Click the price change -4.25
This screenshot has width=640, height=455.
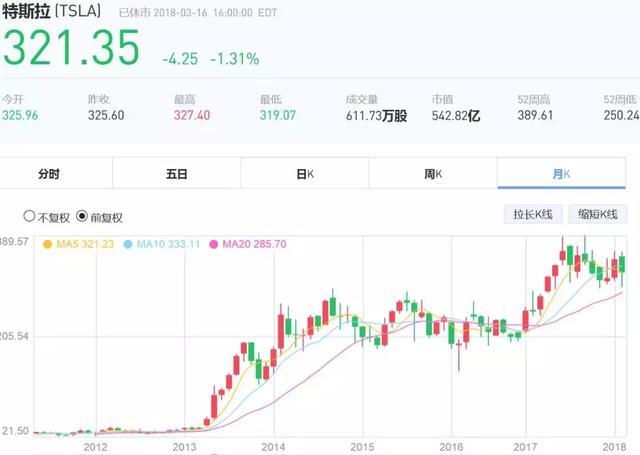click(180, 59)
